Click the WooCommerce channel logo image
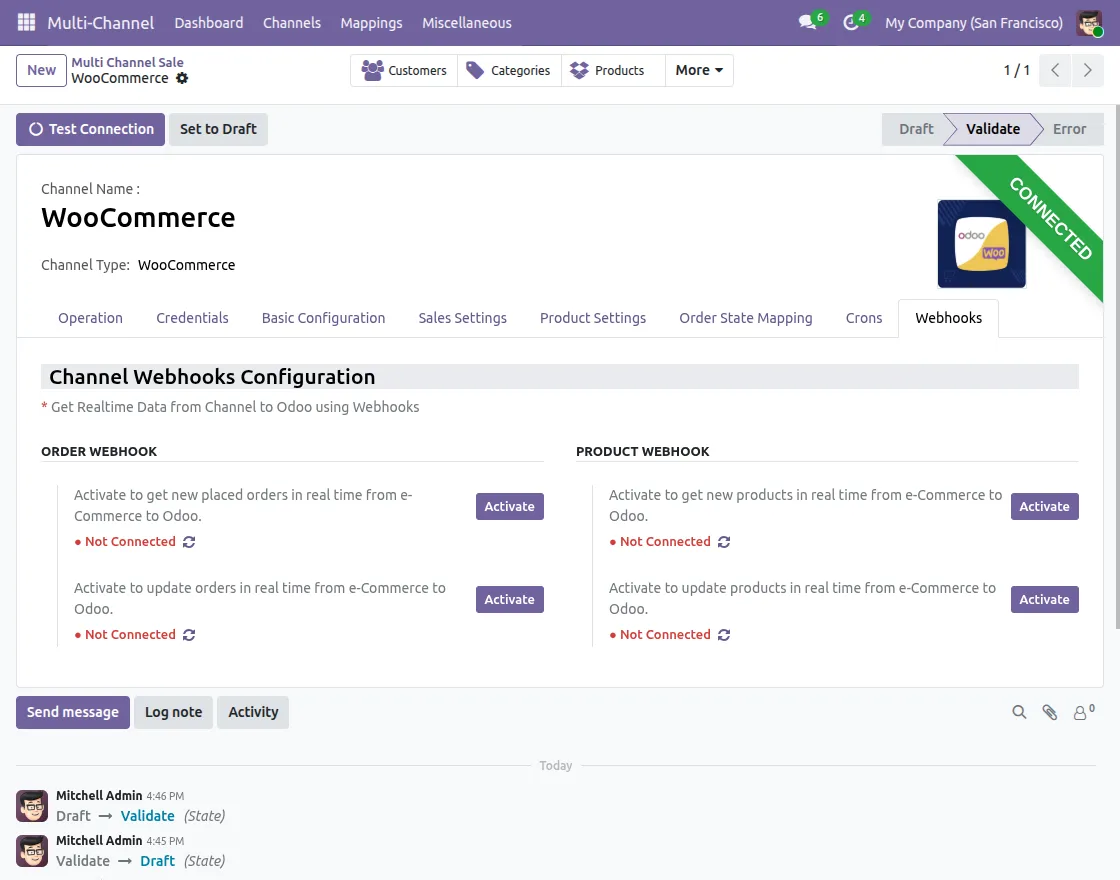 pos(981,244)
